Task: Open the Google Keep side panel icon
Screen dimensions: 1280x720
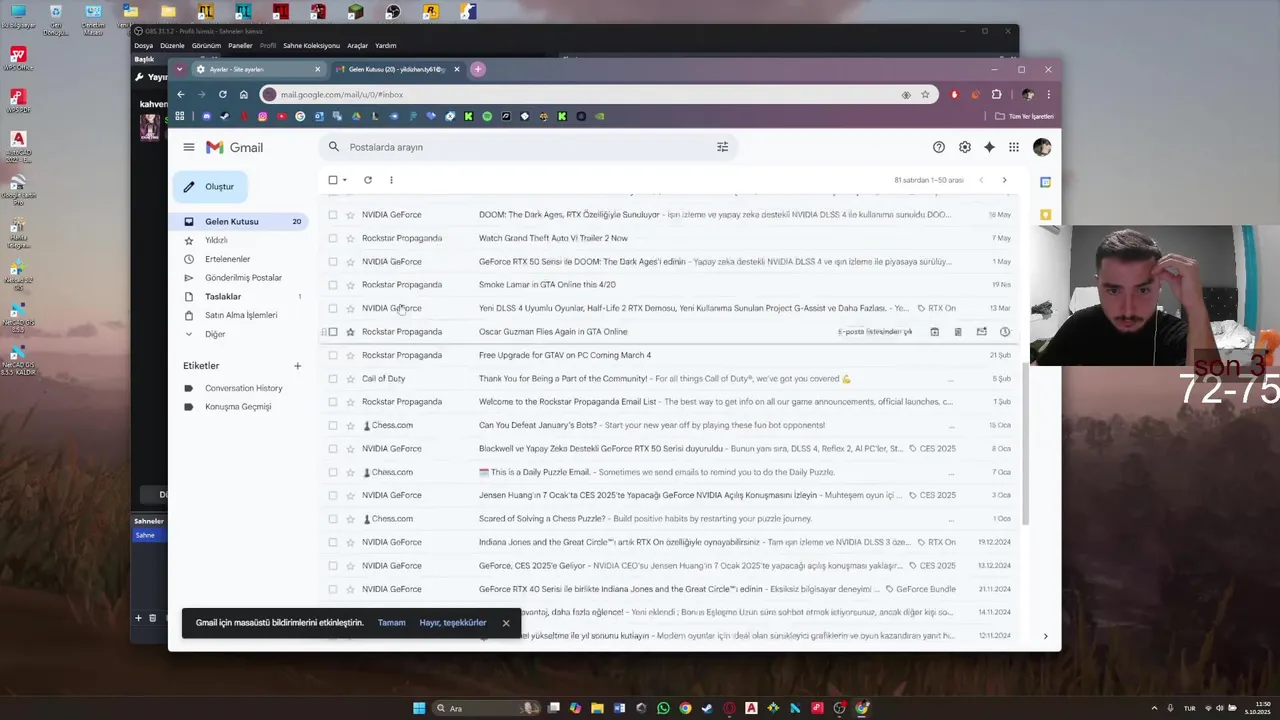Action: (1045, 214)
